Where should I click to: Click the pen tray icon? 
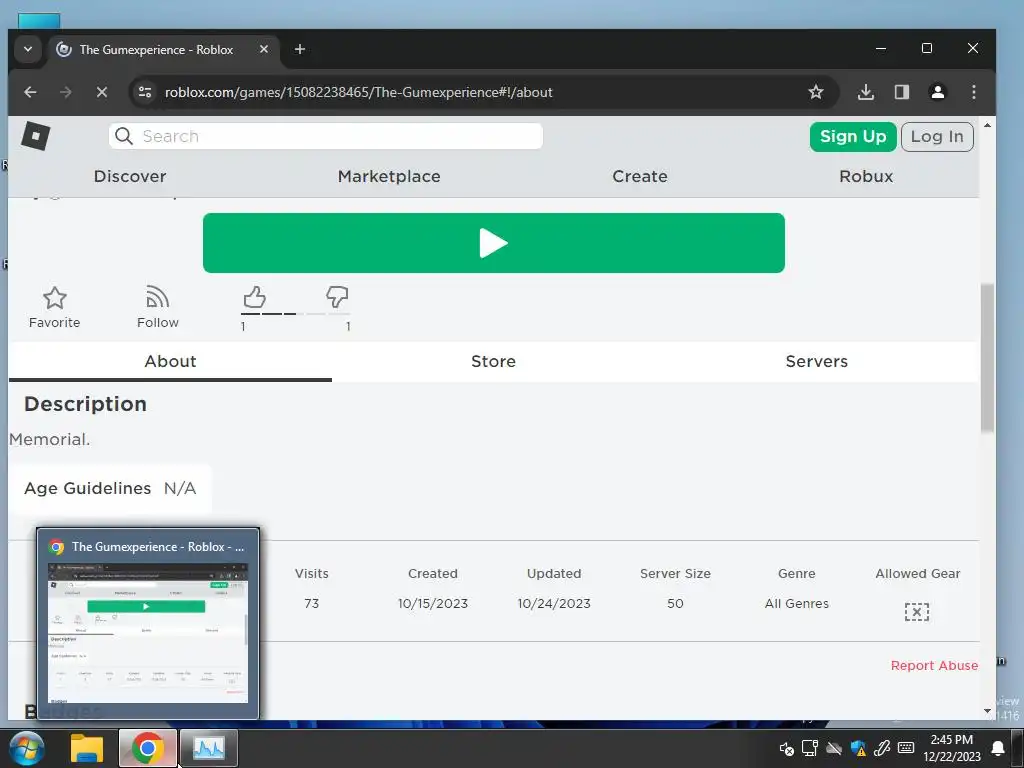coord(882,748)
